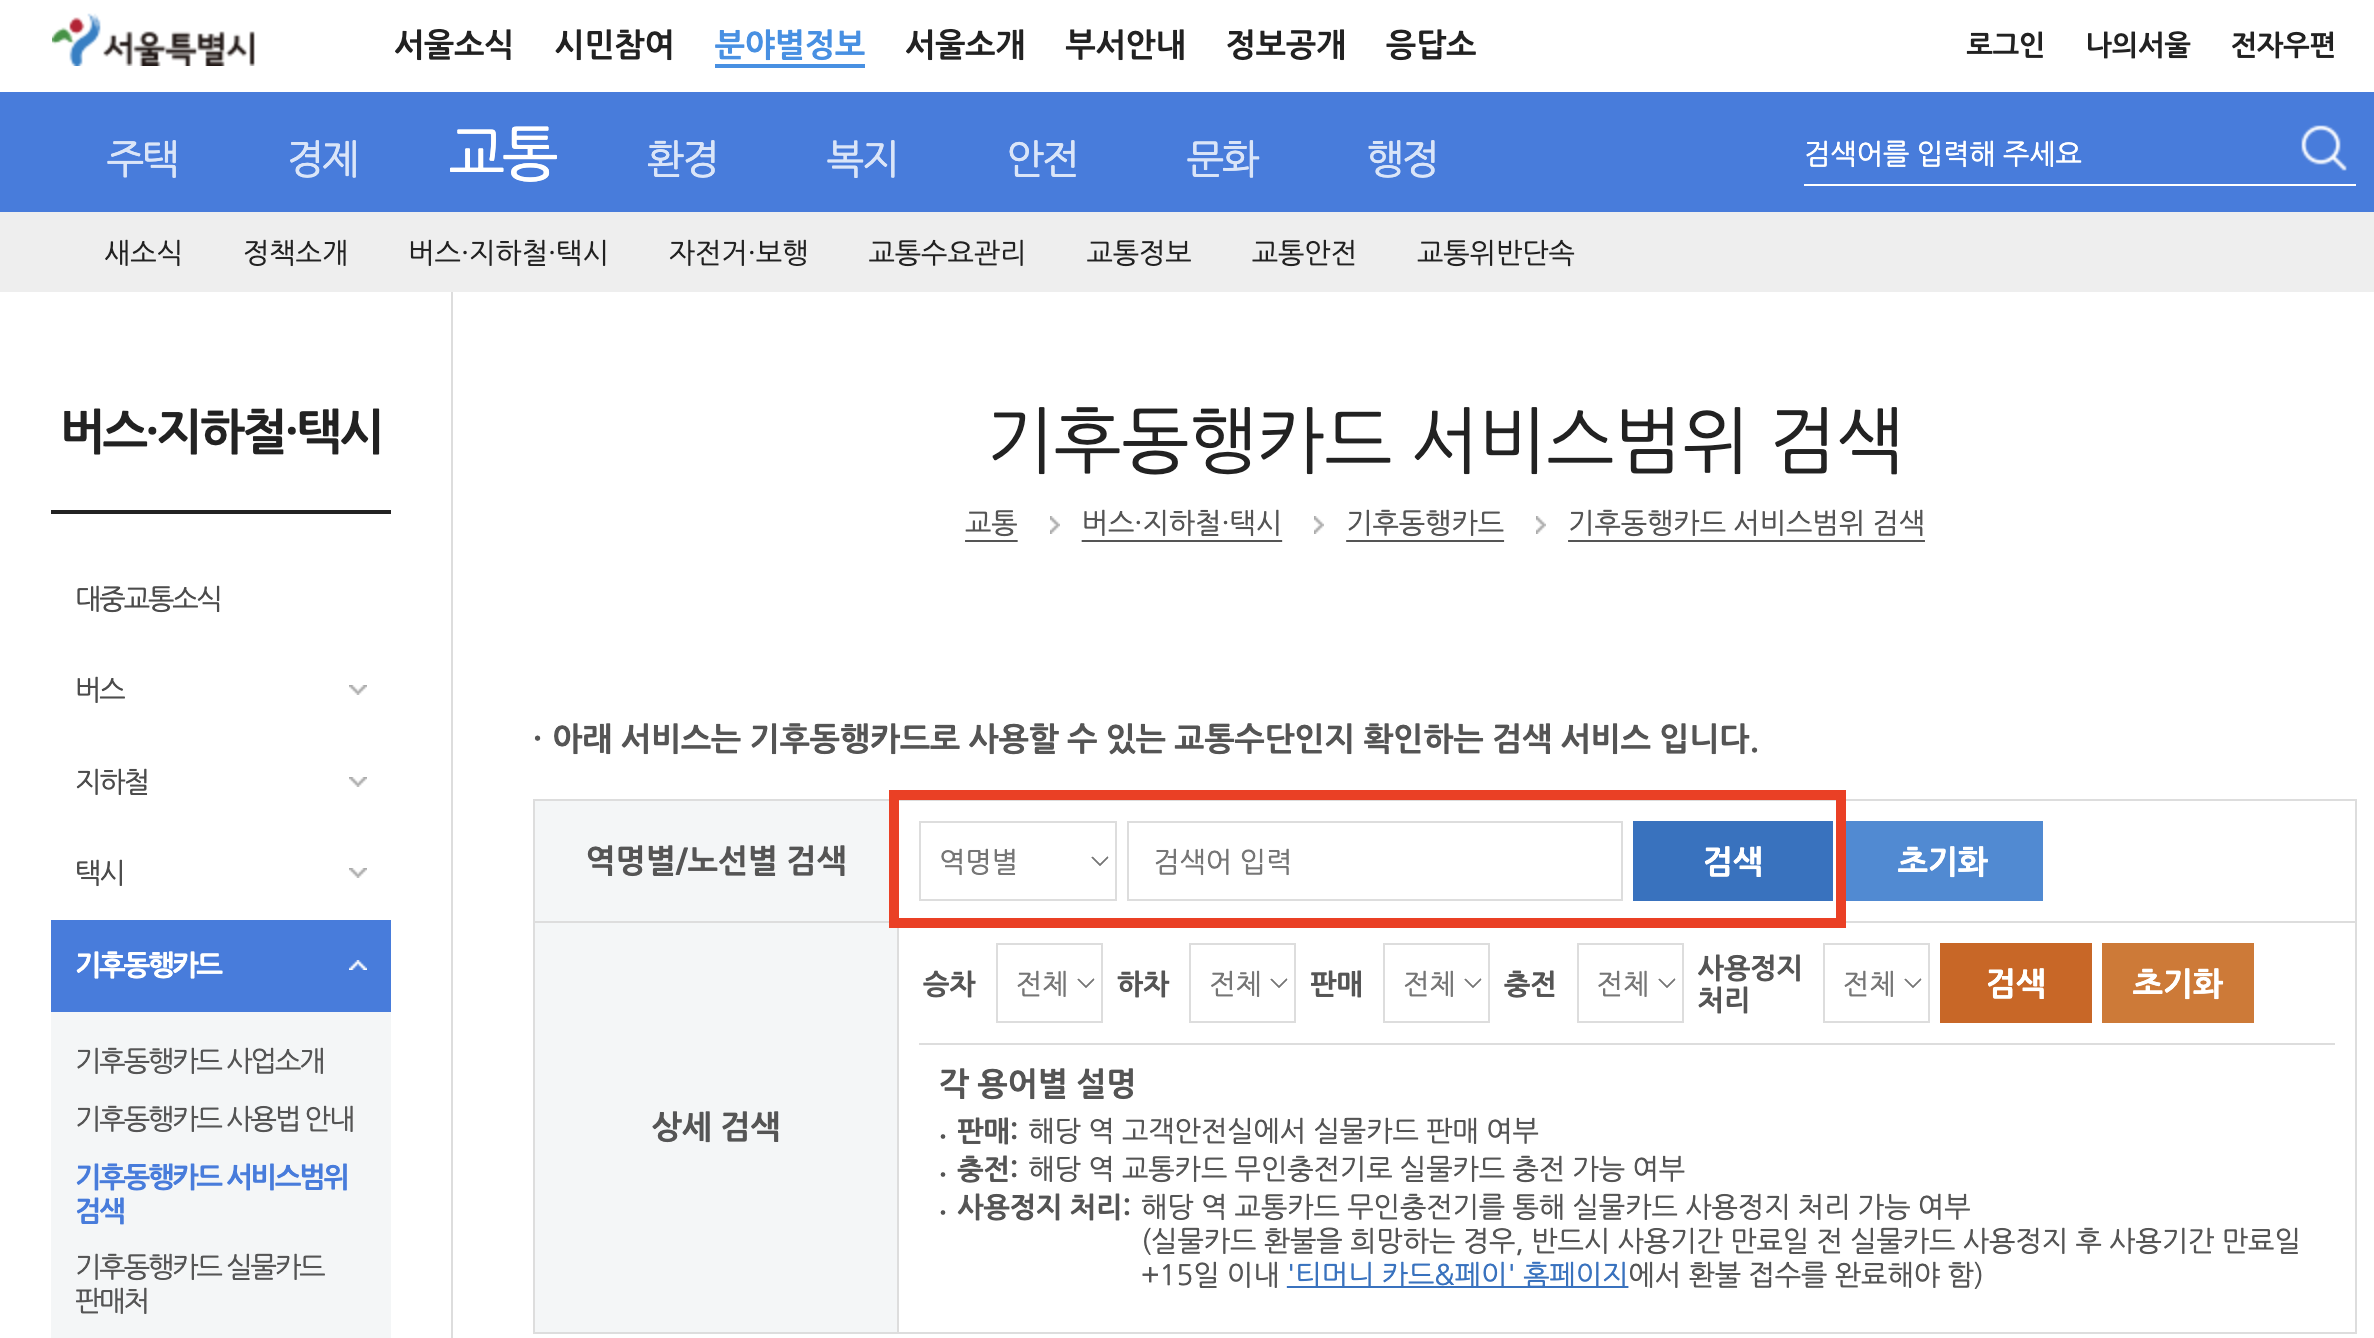Click the blue 검색 search button
The width and height of the screenshot is (2374, 1338).
[1732, 859]
